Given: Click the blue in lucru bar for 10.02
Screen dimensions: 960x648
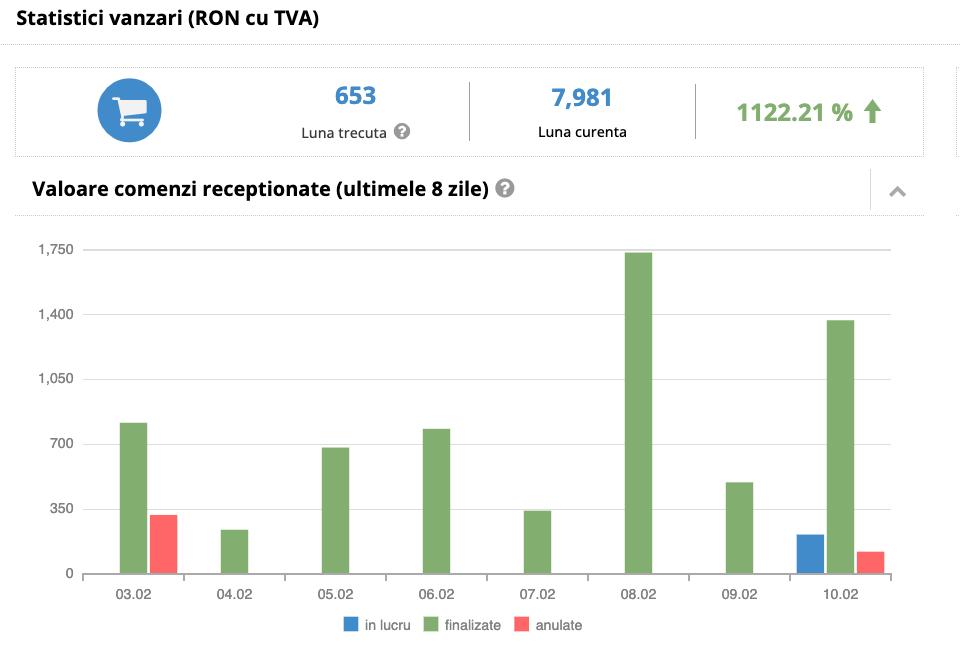Looking at the screenshot, I should pos(810,554).
